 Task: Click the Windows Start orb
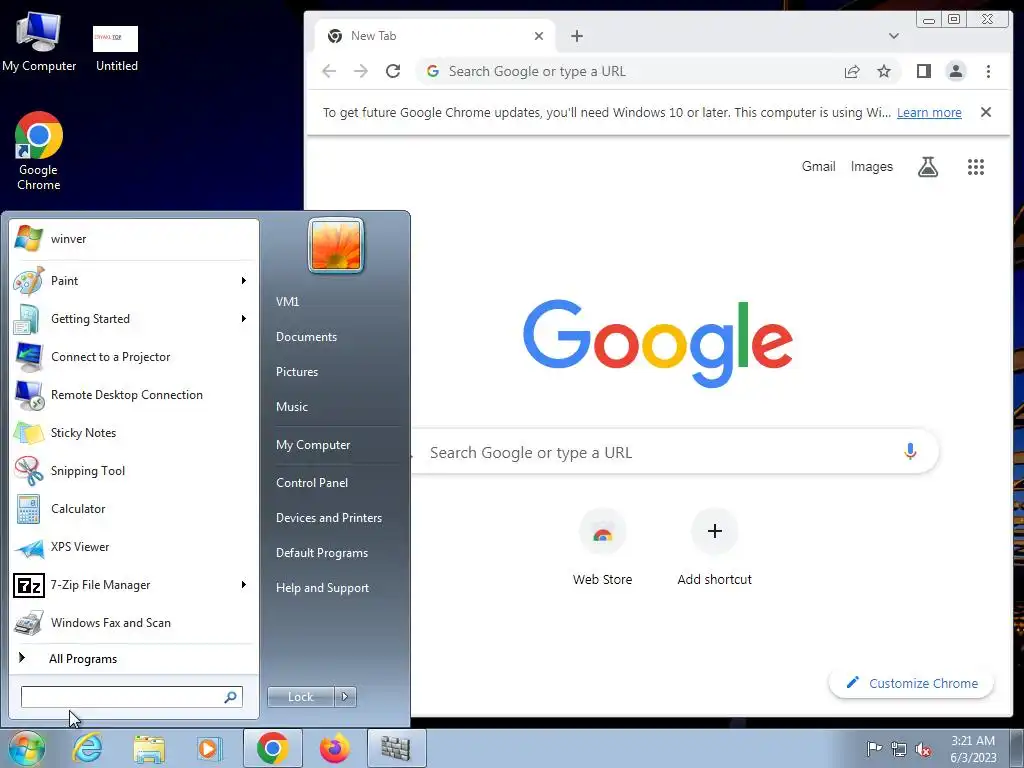point(26,748)
